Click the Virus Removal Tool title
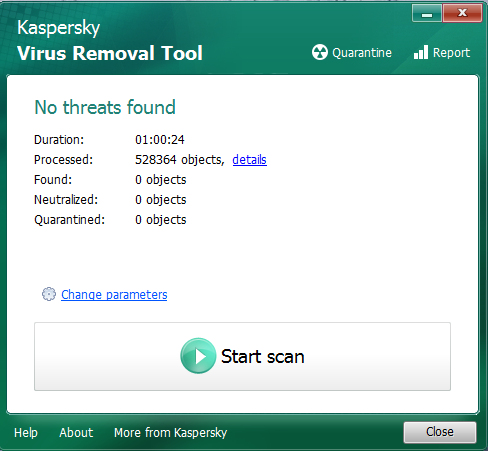 pos(110,53)
